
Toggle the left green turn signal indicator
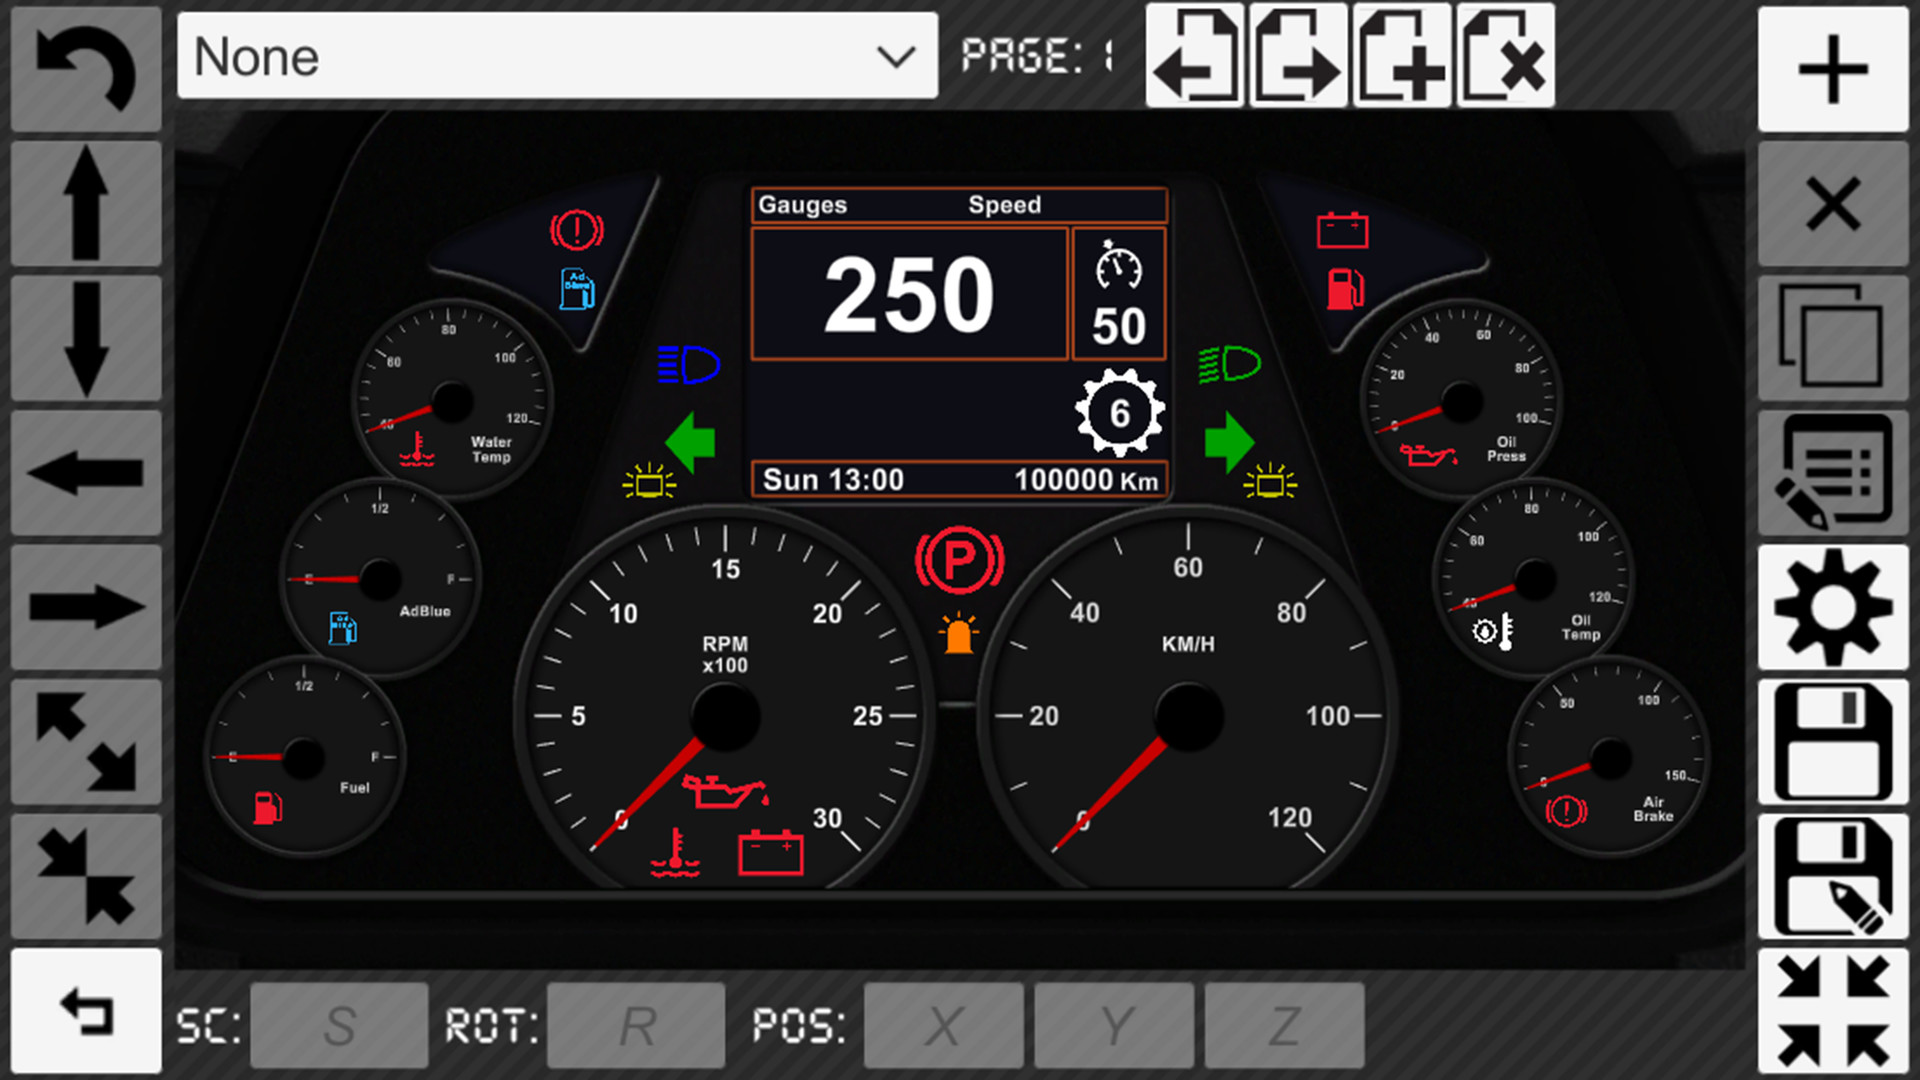691,442
